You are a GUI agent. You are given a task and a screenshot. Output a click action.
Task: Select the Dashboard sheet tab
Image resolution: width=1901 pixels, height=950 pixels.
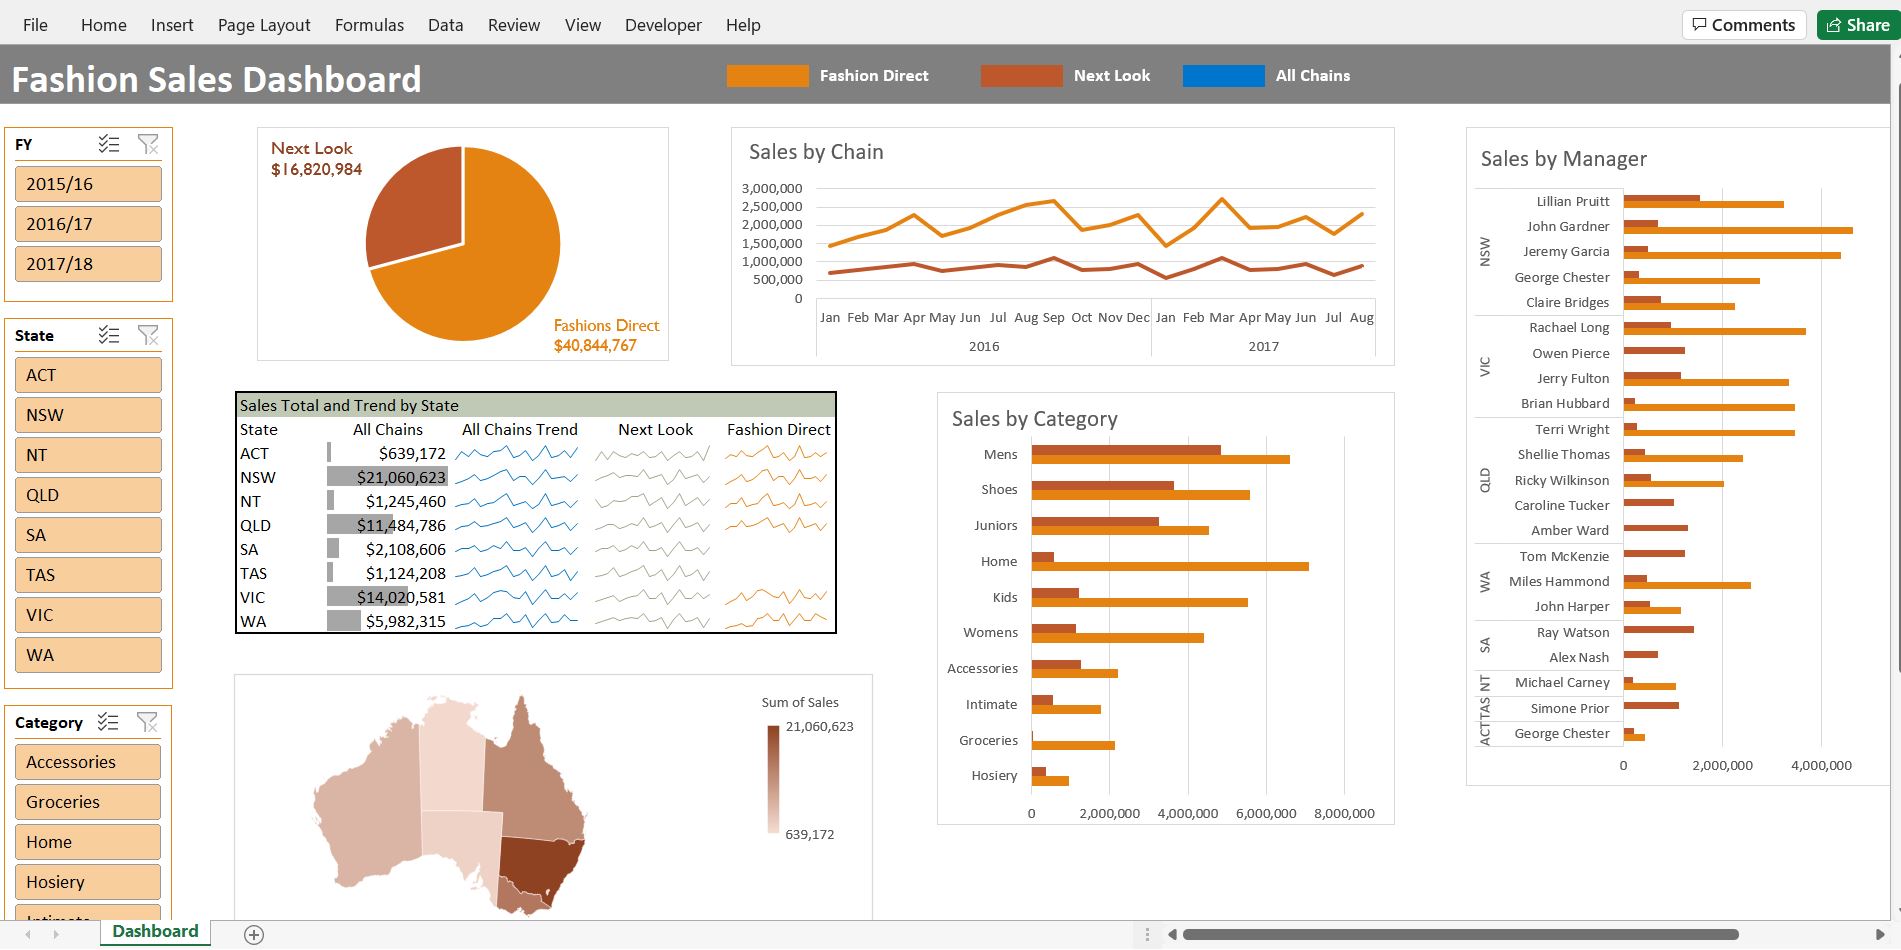(155, 932)
